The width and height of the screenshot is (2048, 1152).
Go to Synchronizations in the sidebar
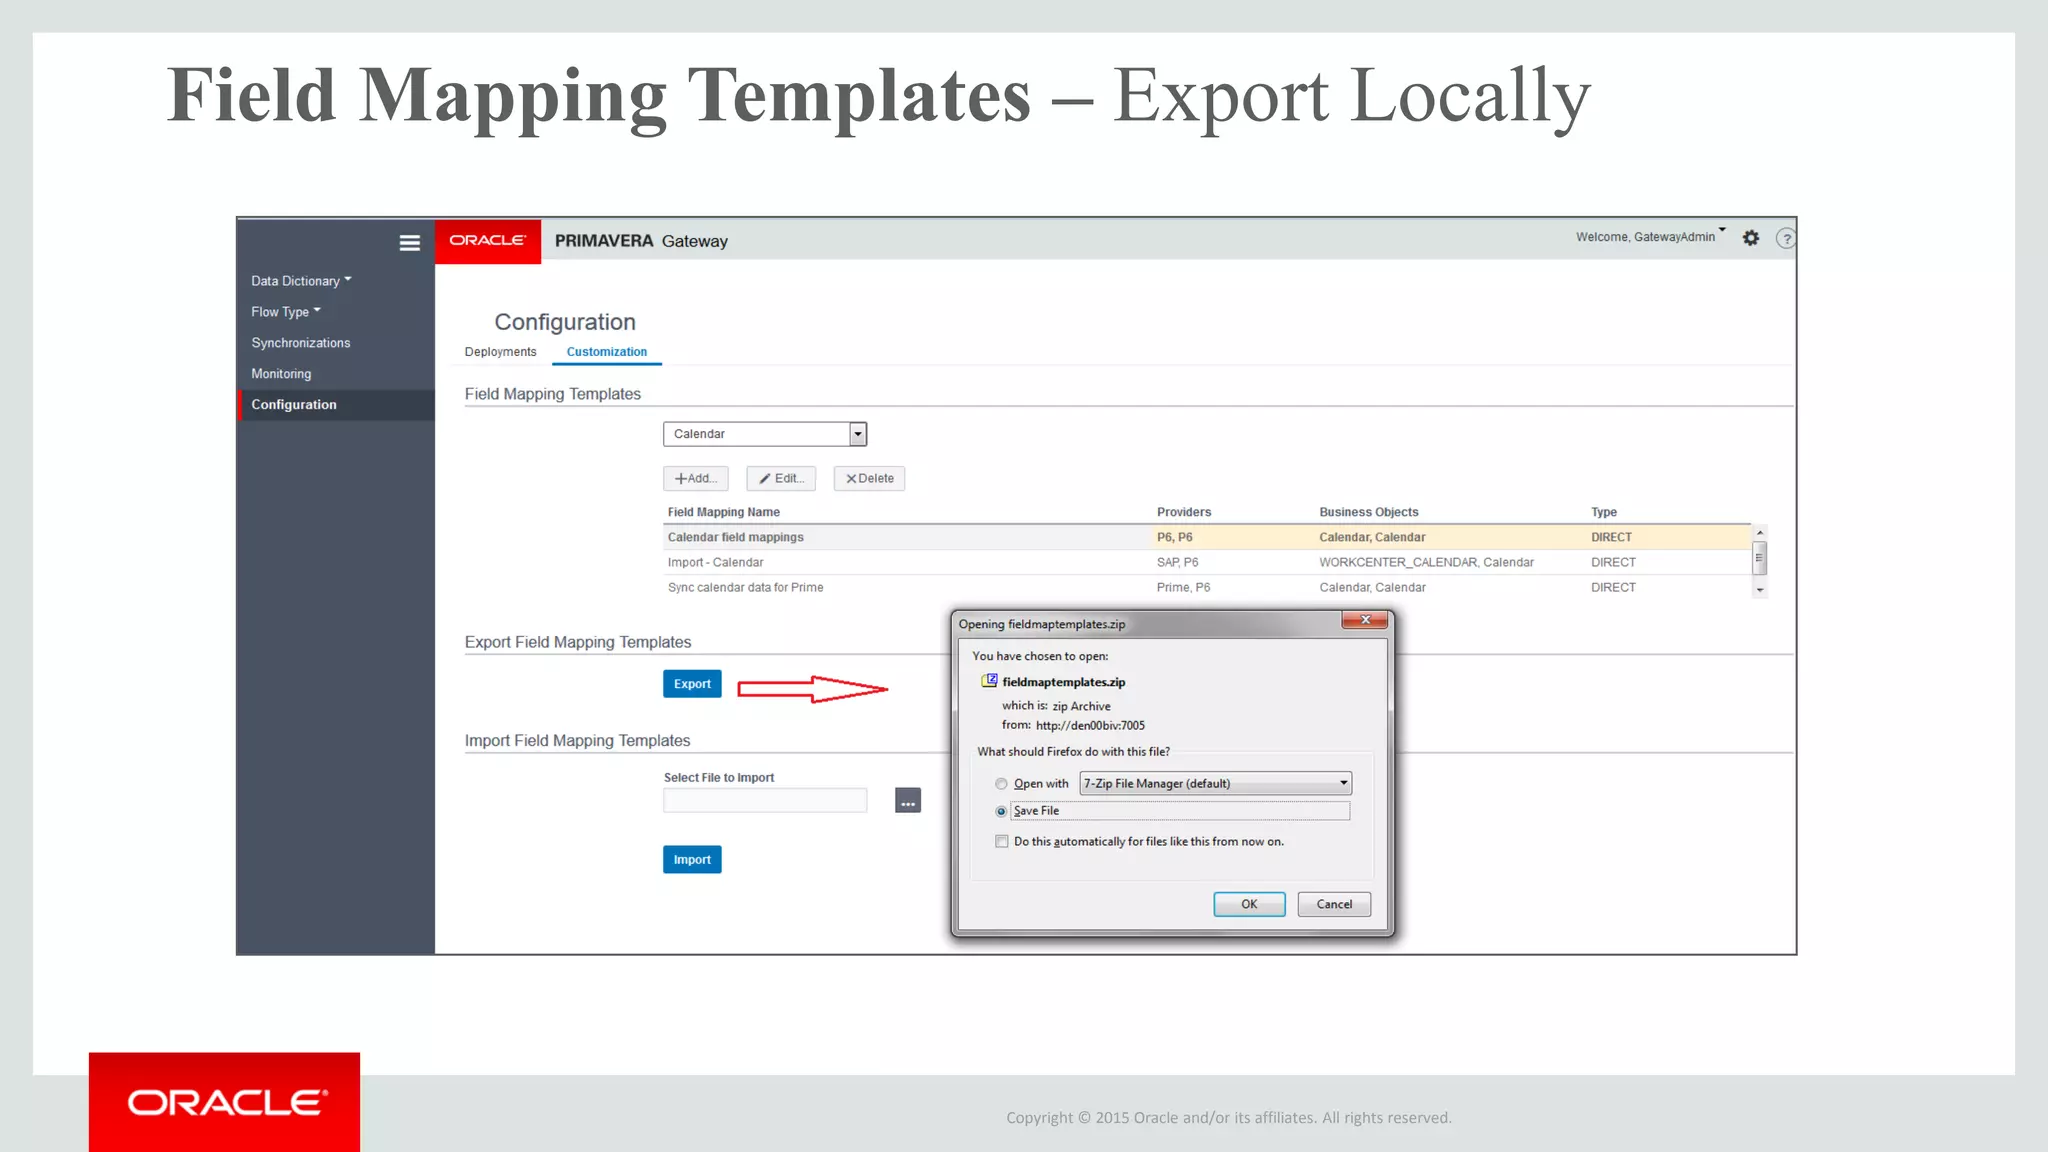pyautogui.click(x=301, y=343)
